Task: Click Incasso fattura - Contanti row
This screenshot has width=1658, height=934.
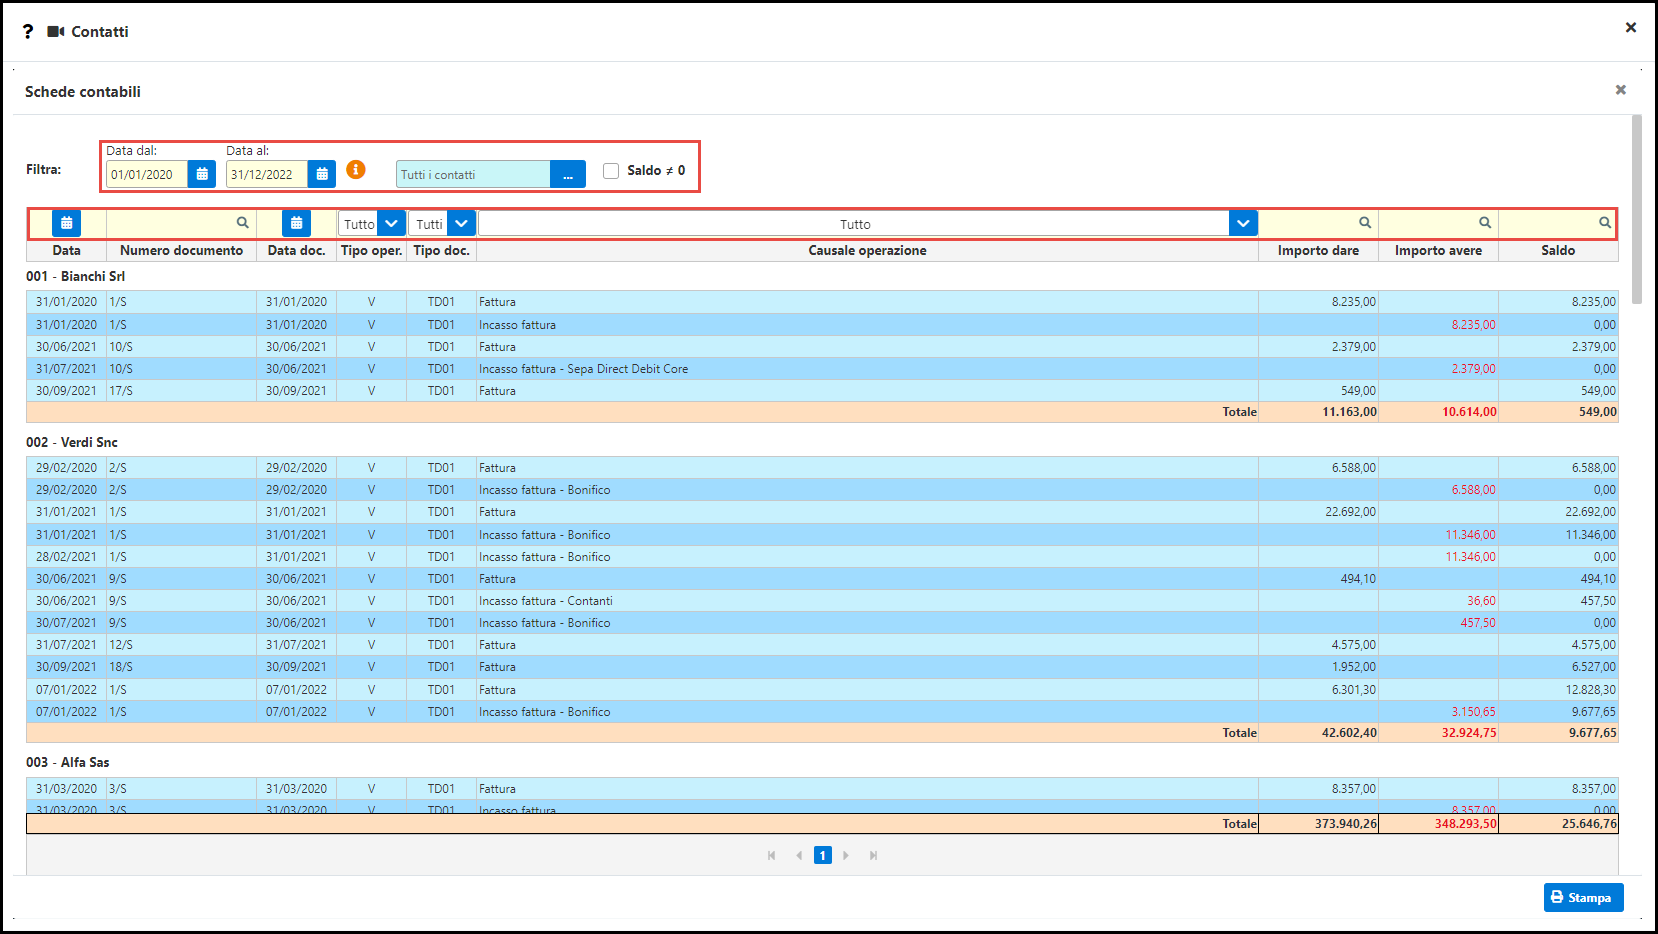Action: point(822,601)
